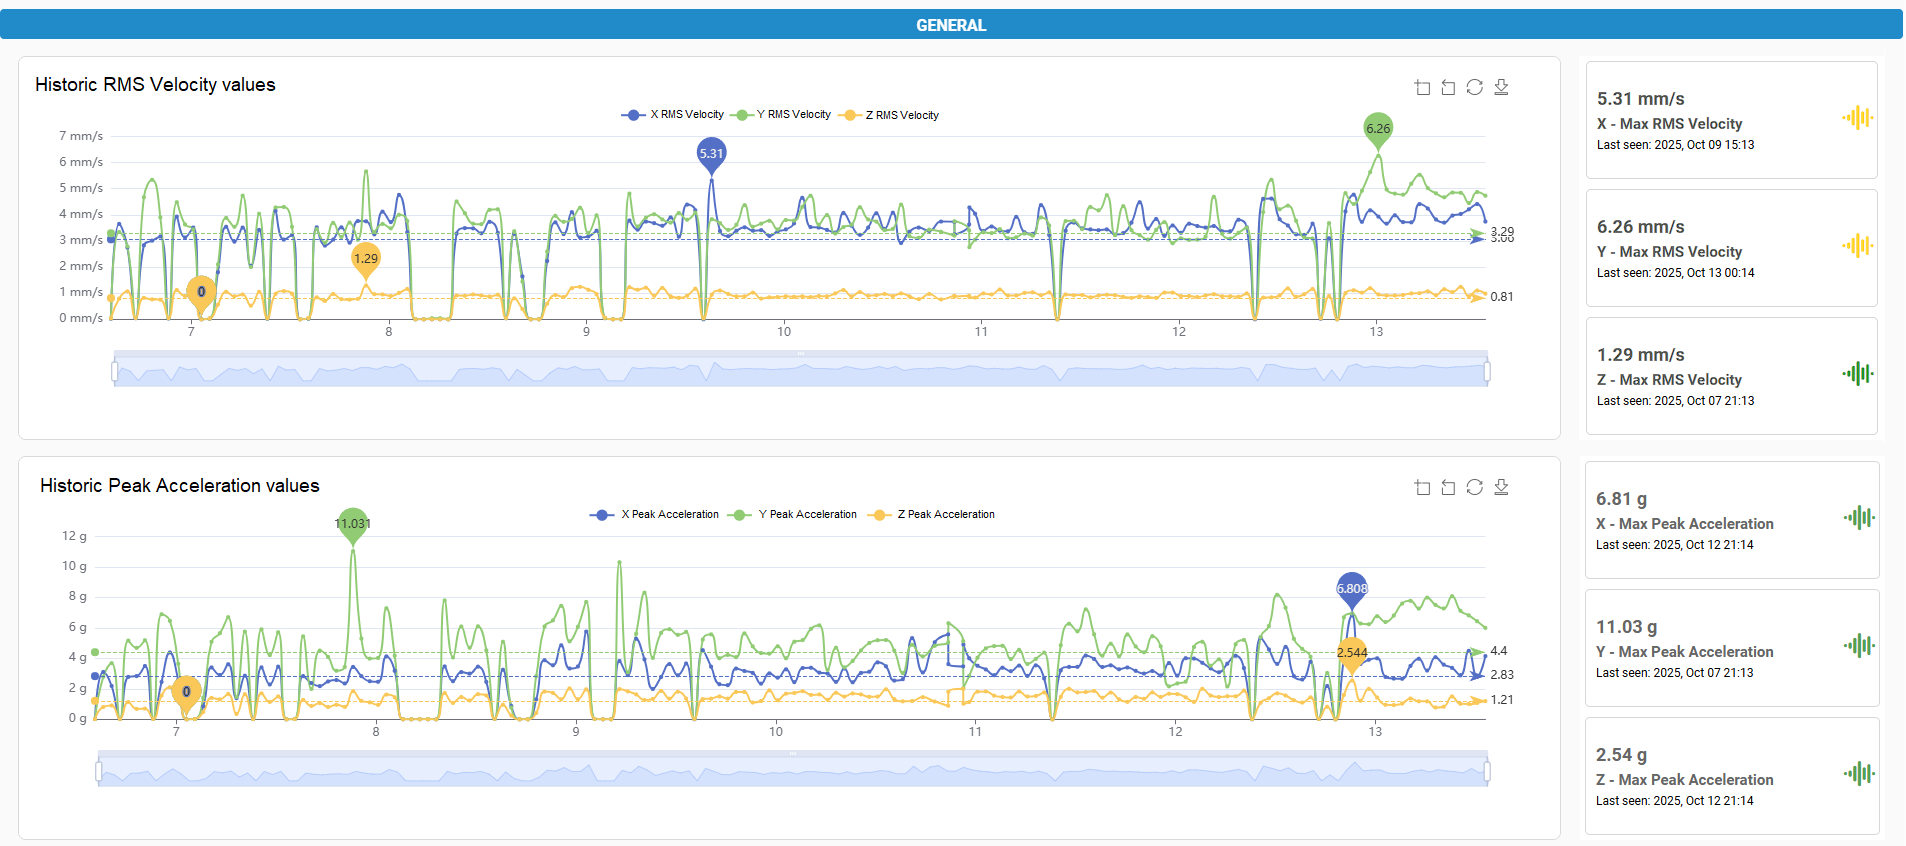The image size is (1906, 846).
Task: Click the RMS Velocity chart range slider
Action: [800, 372]
